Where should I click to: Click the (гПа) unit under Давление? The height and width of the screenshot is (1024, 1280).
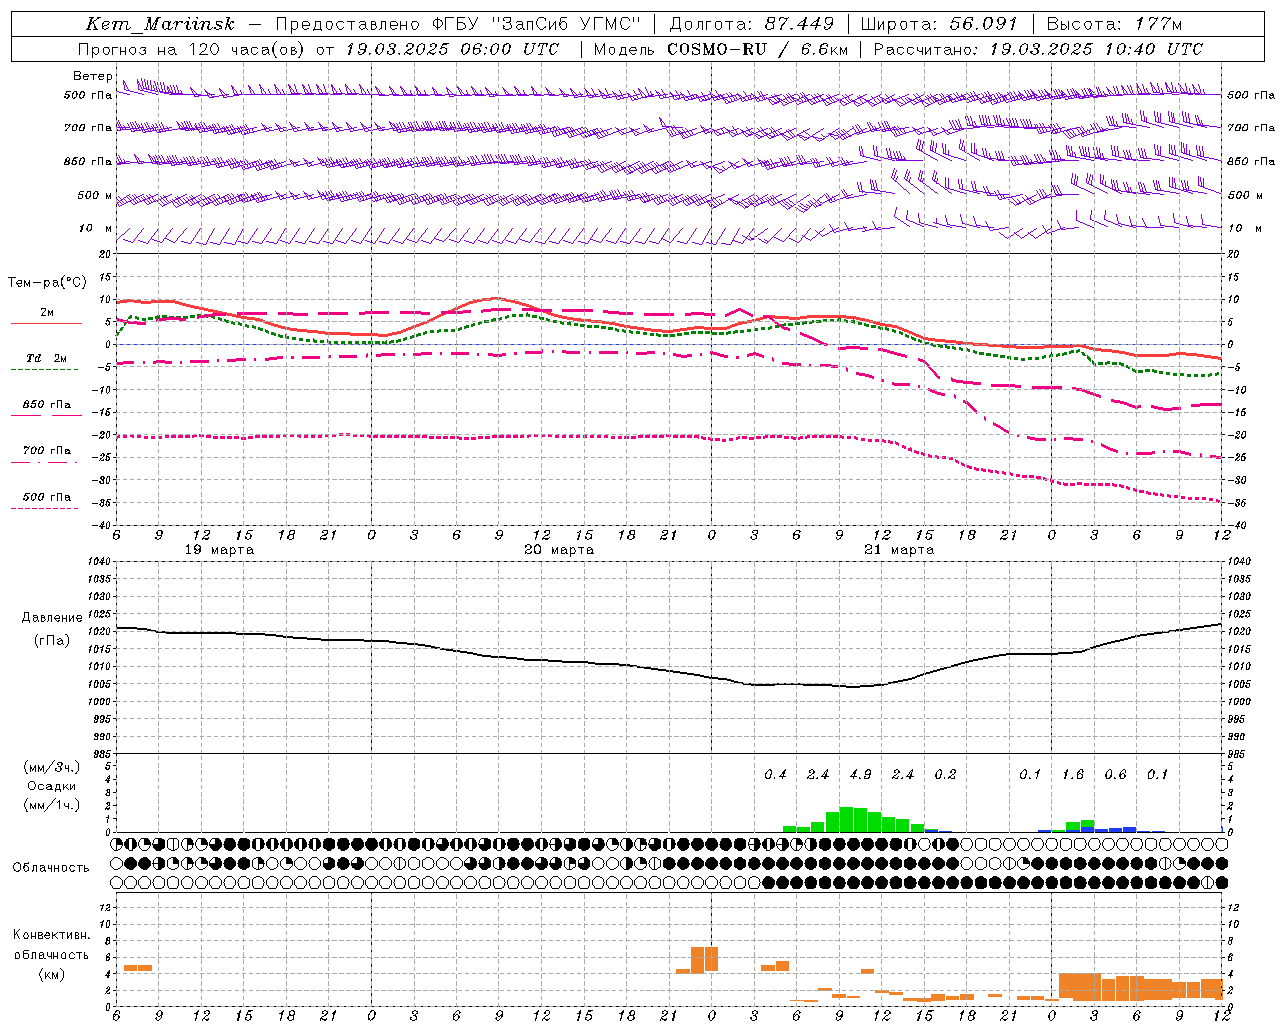(52, 640)
